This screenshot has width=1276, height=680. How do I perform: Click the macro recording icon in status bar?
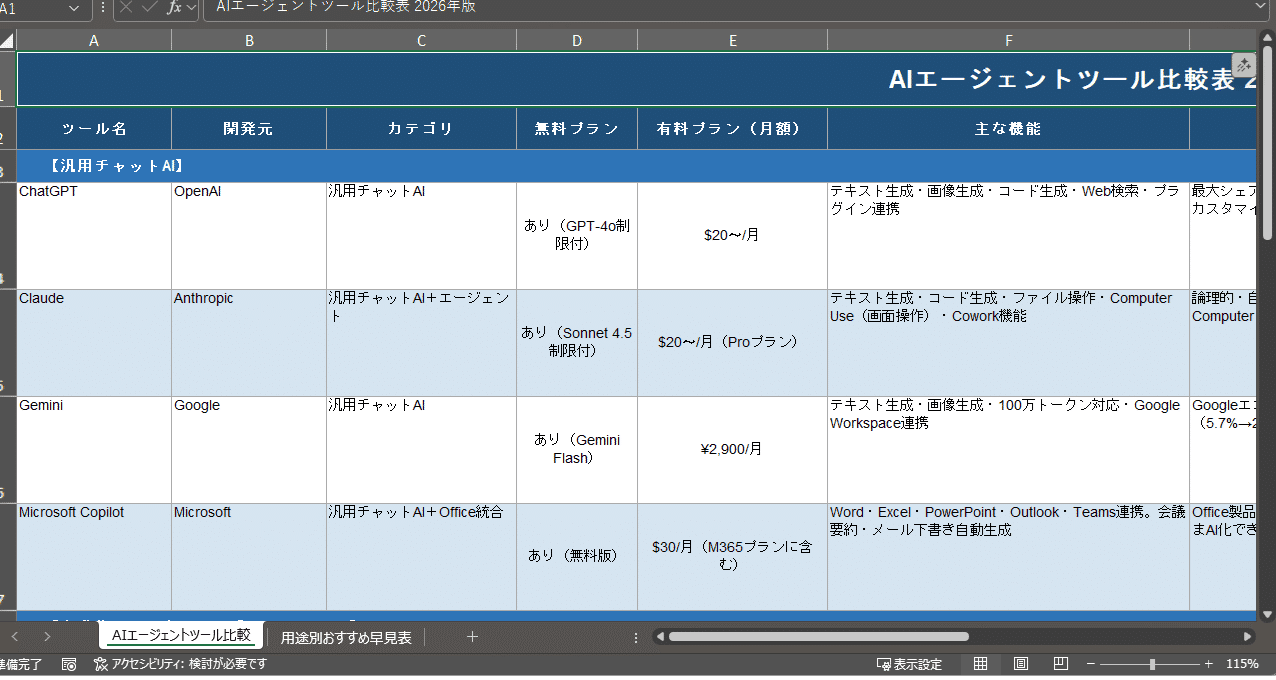[x=69, y=664]
